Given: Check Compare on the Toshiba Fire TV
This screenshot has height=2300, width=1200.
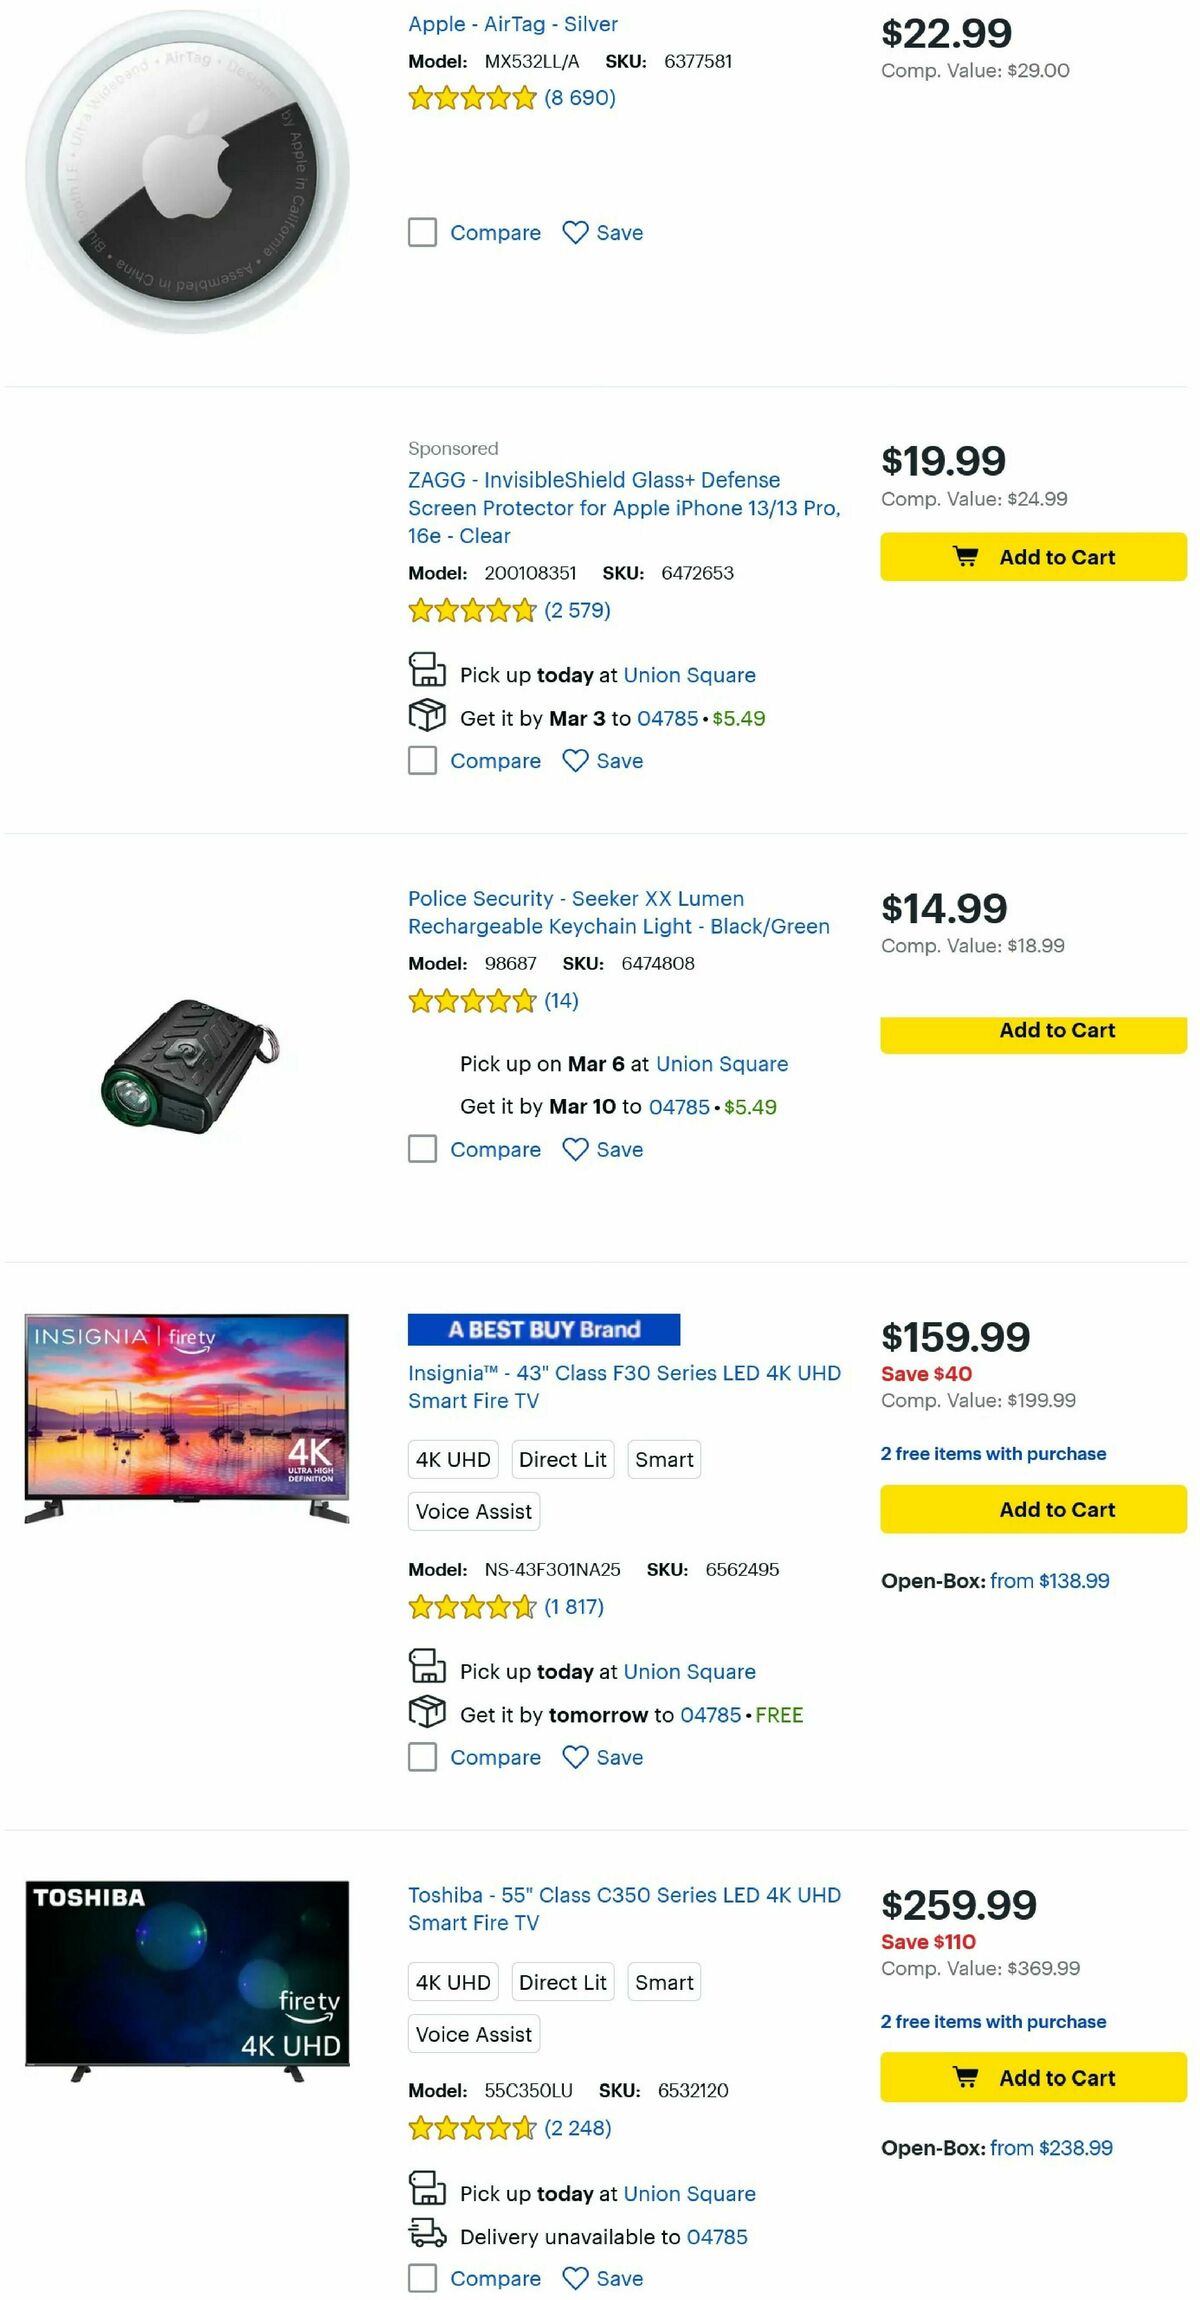Looking at the screenshot, I should 421,2278.
